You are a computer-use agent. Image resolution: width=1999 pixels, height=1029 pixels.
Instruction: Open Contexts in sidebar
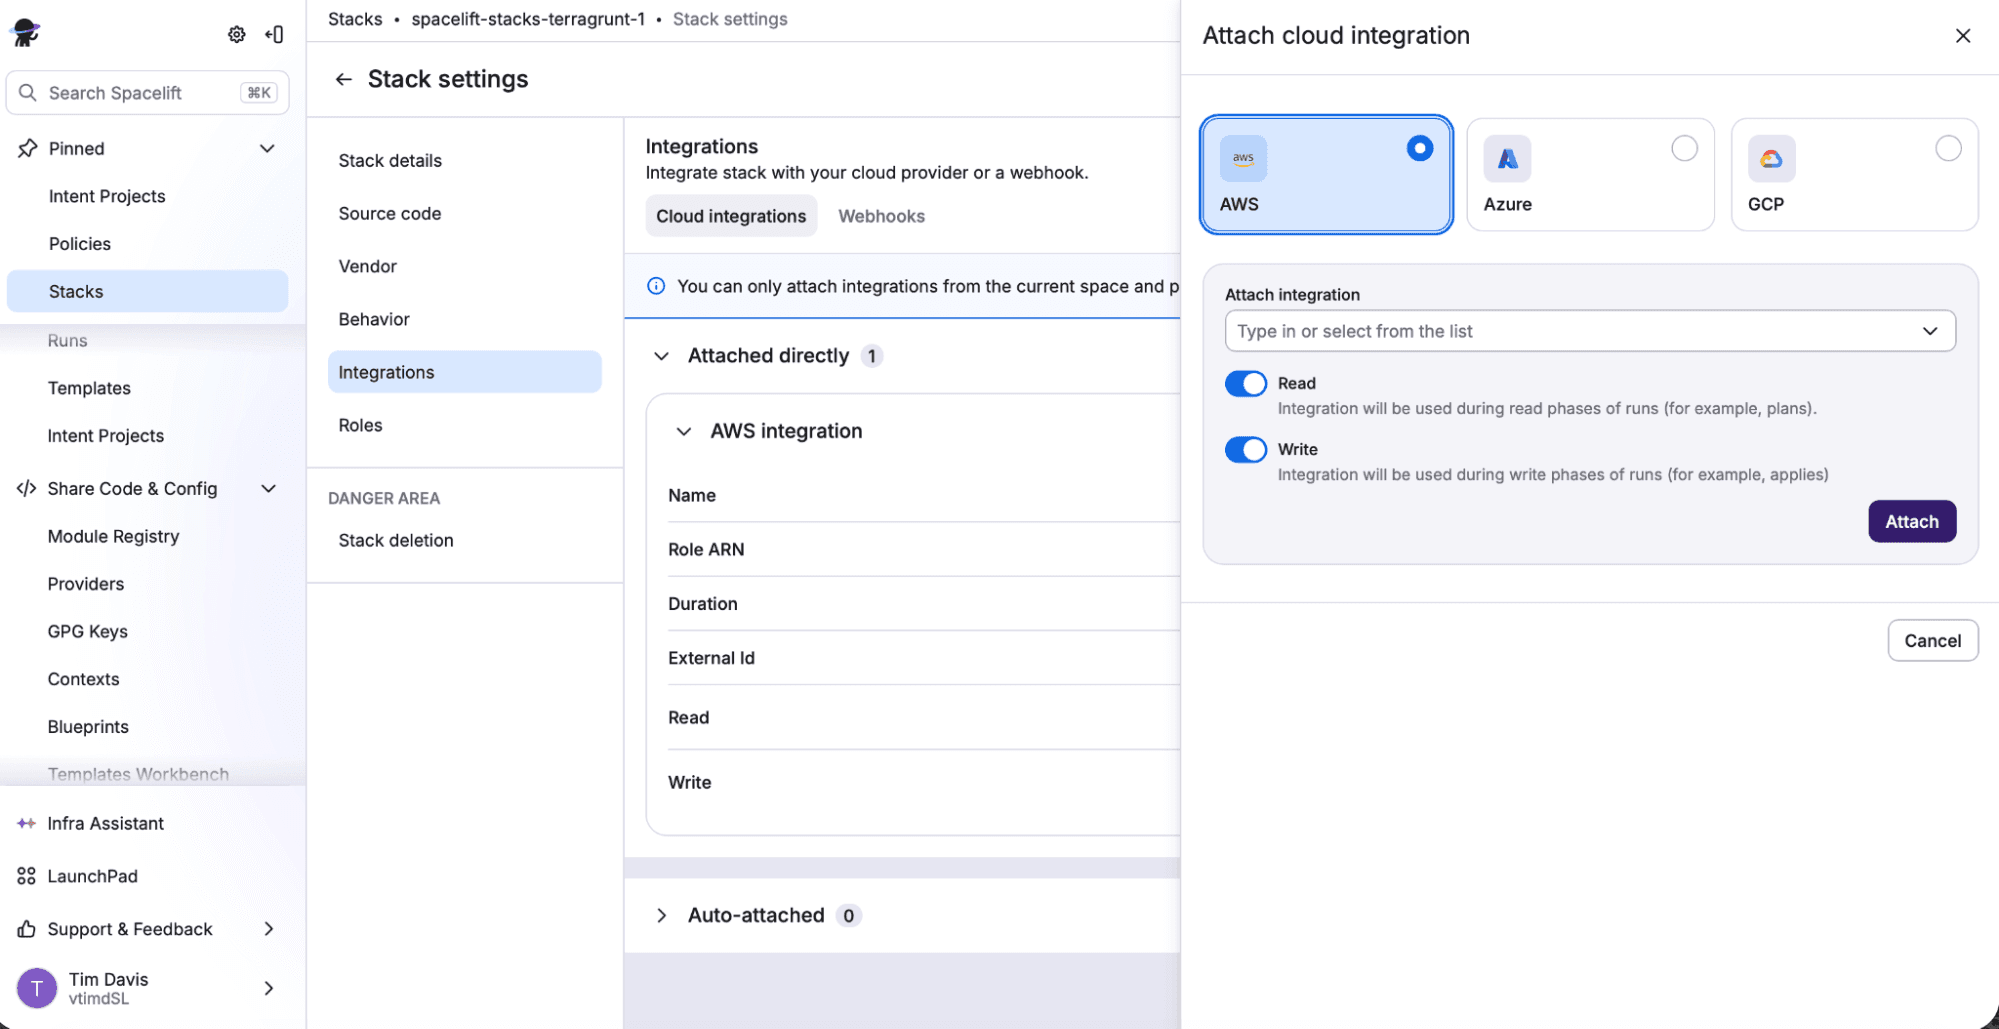click(x=83, y=679)
